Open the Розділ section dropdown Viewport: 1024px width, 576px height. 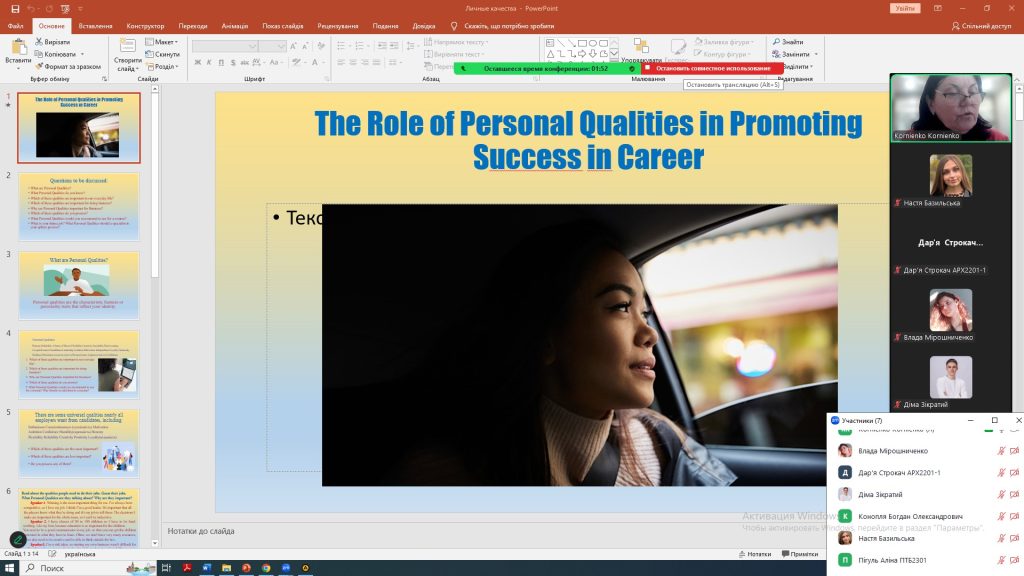[165, 67]
